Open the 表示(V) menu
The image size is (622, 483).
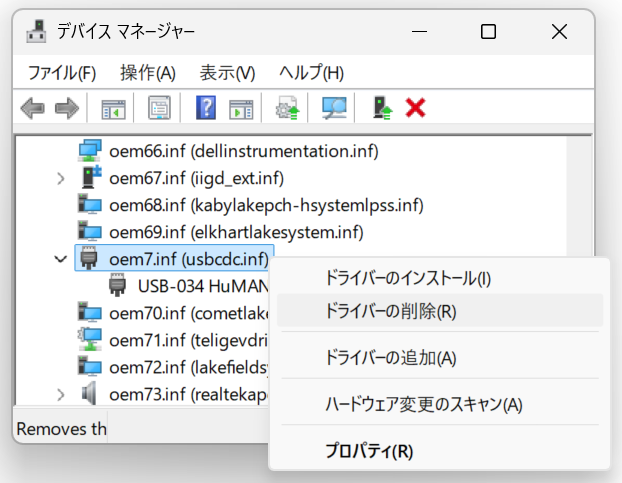point(227,73)
